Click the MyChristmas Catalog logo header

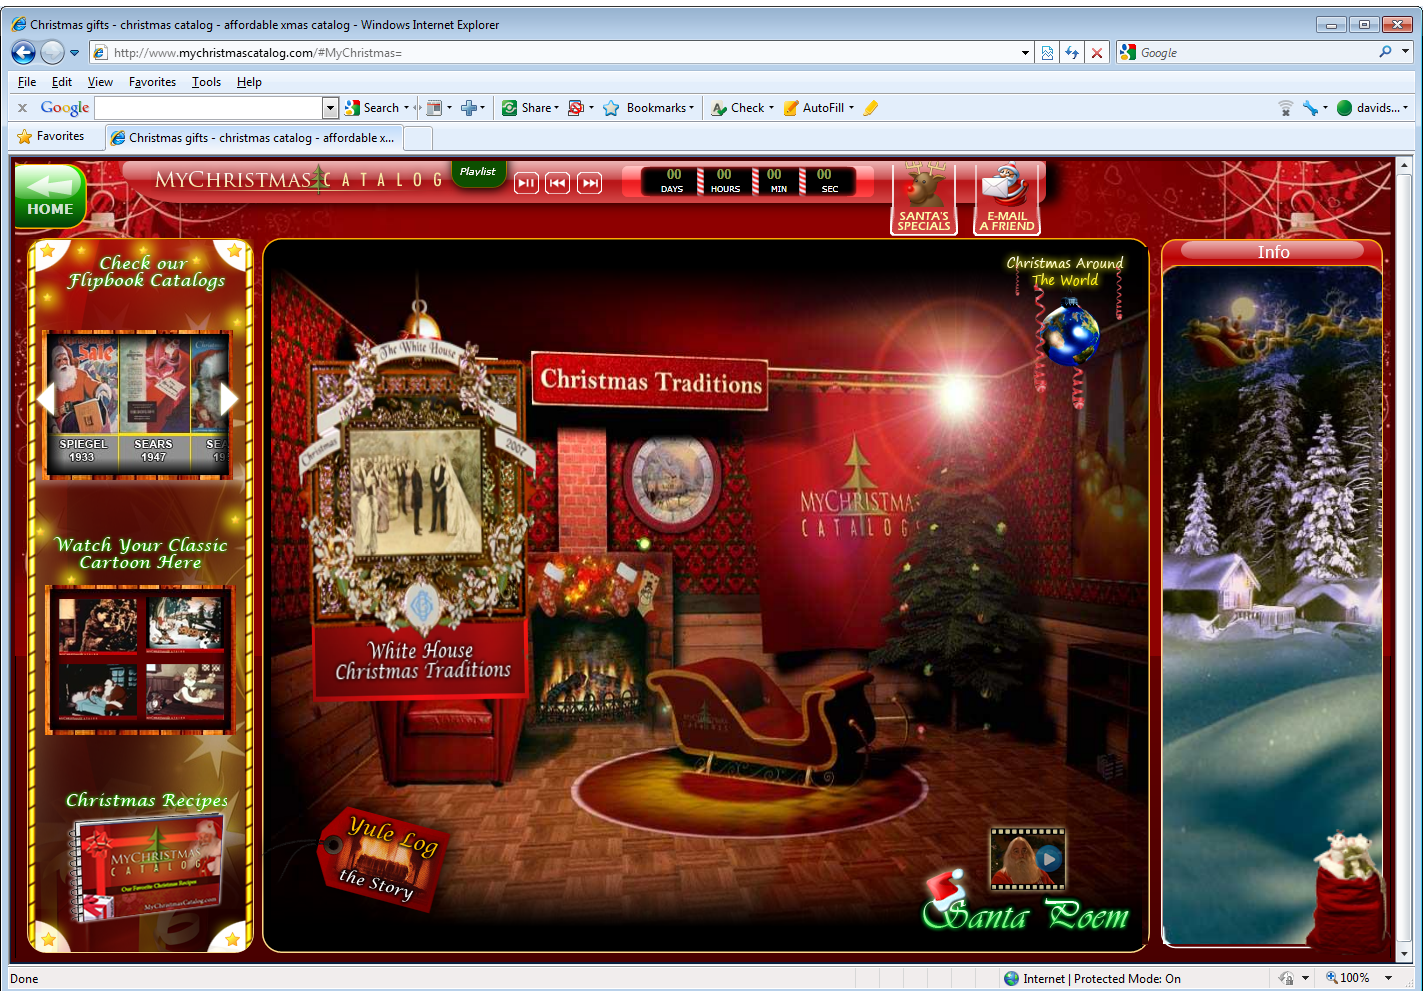(x=299, y=180)
